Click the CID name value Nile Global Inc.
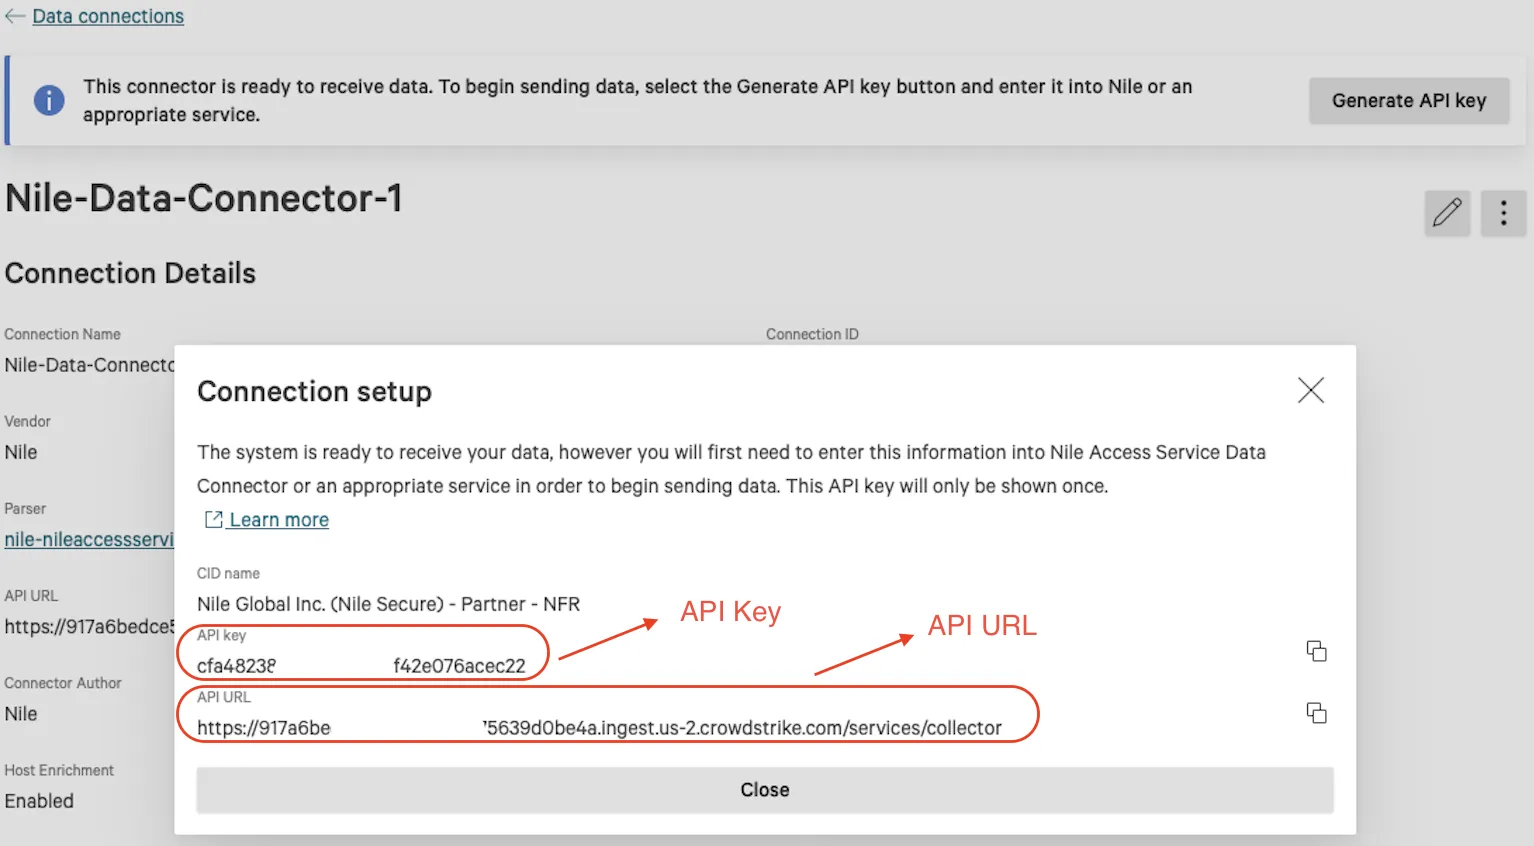Viewport: 1534px width, 846px height. 388,604
